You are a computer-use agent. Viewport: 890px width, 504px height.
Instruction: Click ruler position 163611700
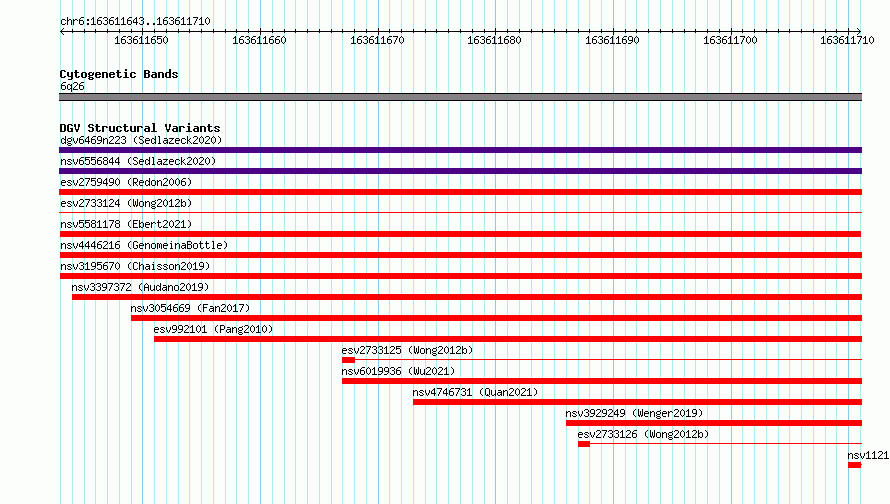point(731,40)
